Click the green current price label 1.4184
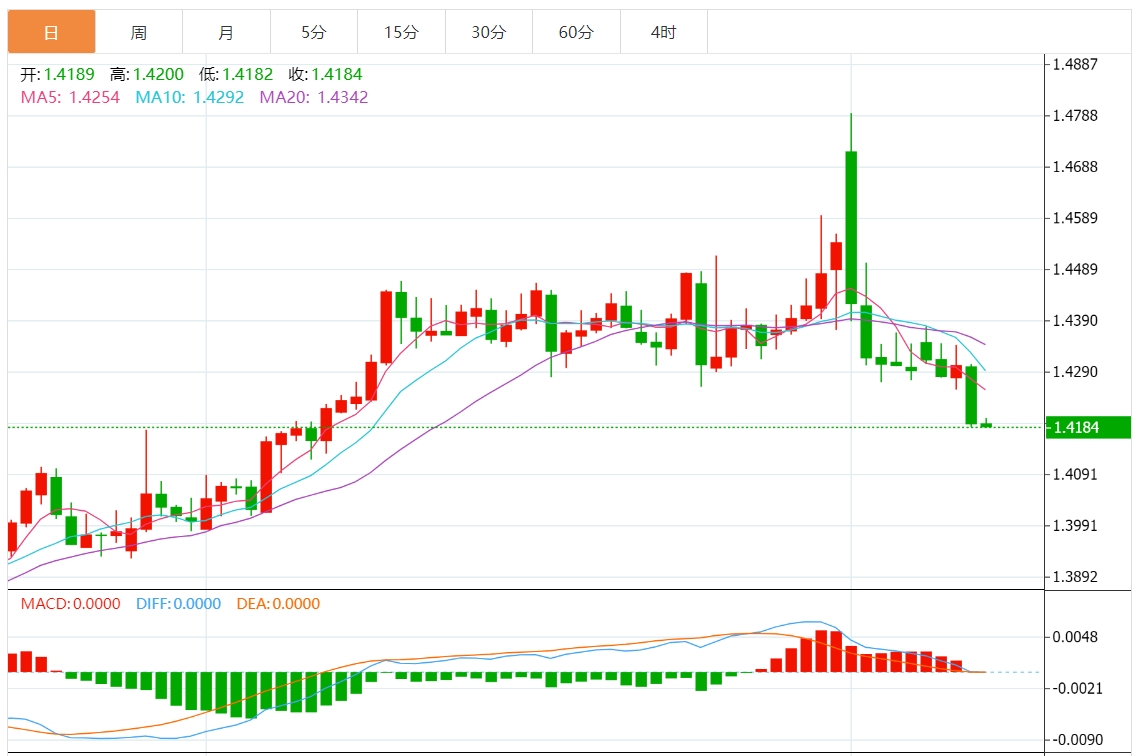Image resolution: width=1140 pixels, height=756 pixels. click(1088, 427)
